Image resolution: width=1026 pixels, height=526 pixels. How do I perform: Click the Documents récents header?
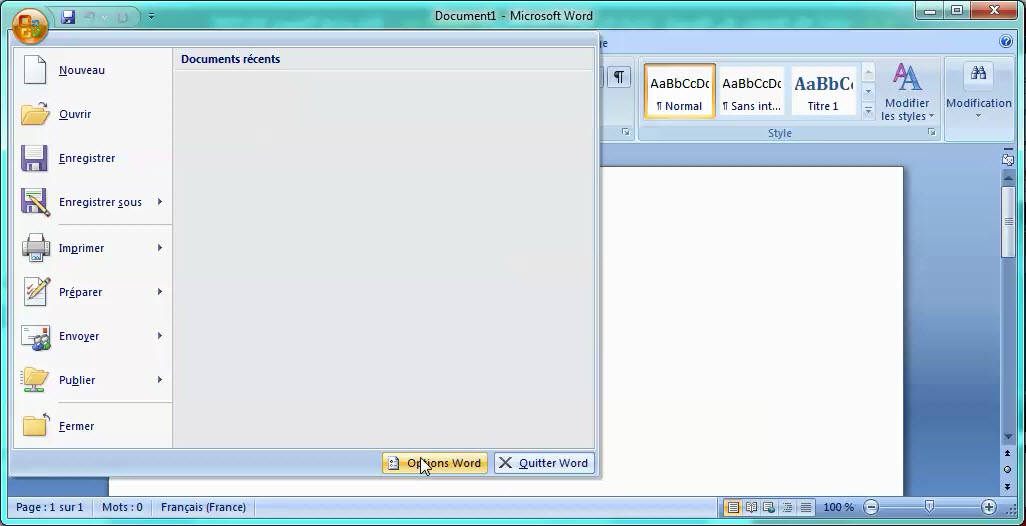[230, 59]
